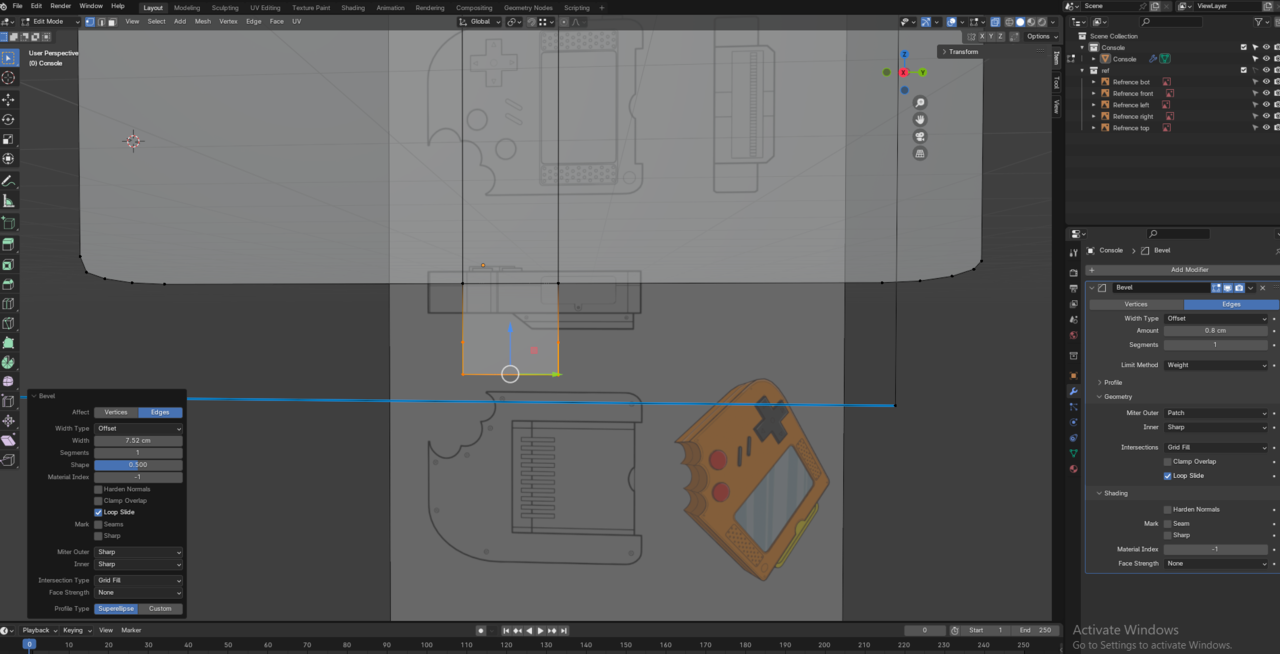Click the pan hand icon in viewport
This screenshot has width=1280, height=654.
[x=920, y=120]
